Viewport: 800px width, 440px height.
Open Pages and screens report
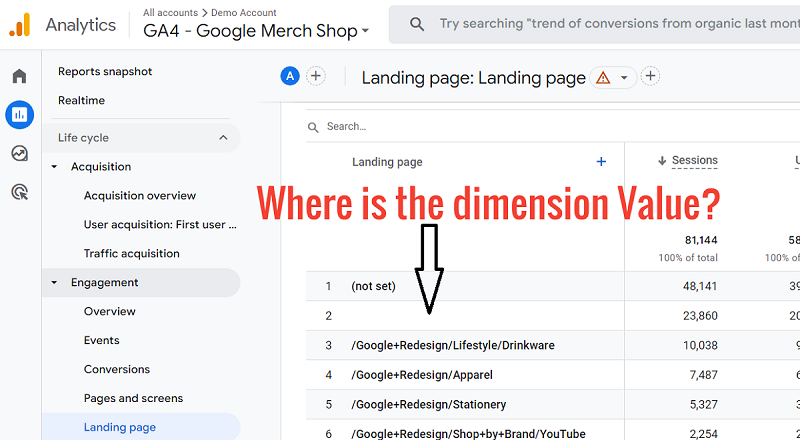(x=133, y=398)
